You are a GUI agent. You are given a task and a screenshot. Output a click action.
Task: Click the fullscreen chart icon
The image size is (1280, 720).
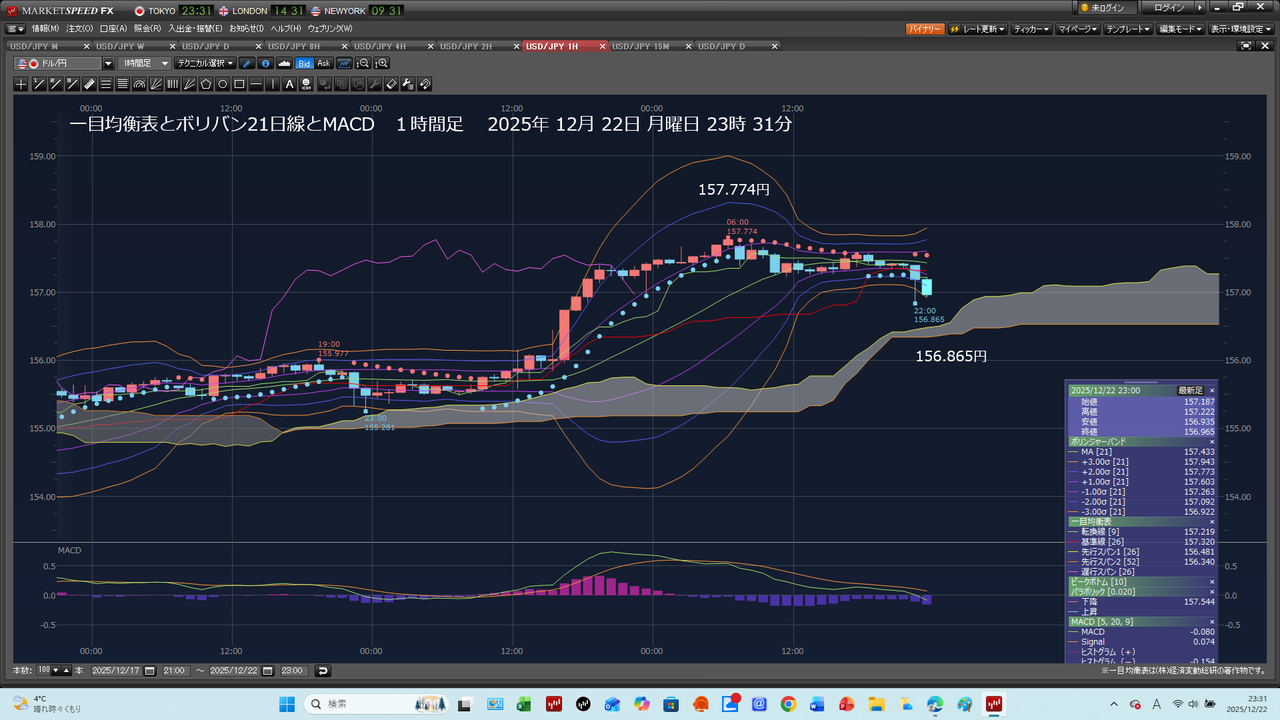tap(1247, 46)
